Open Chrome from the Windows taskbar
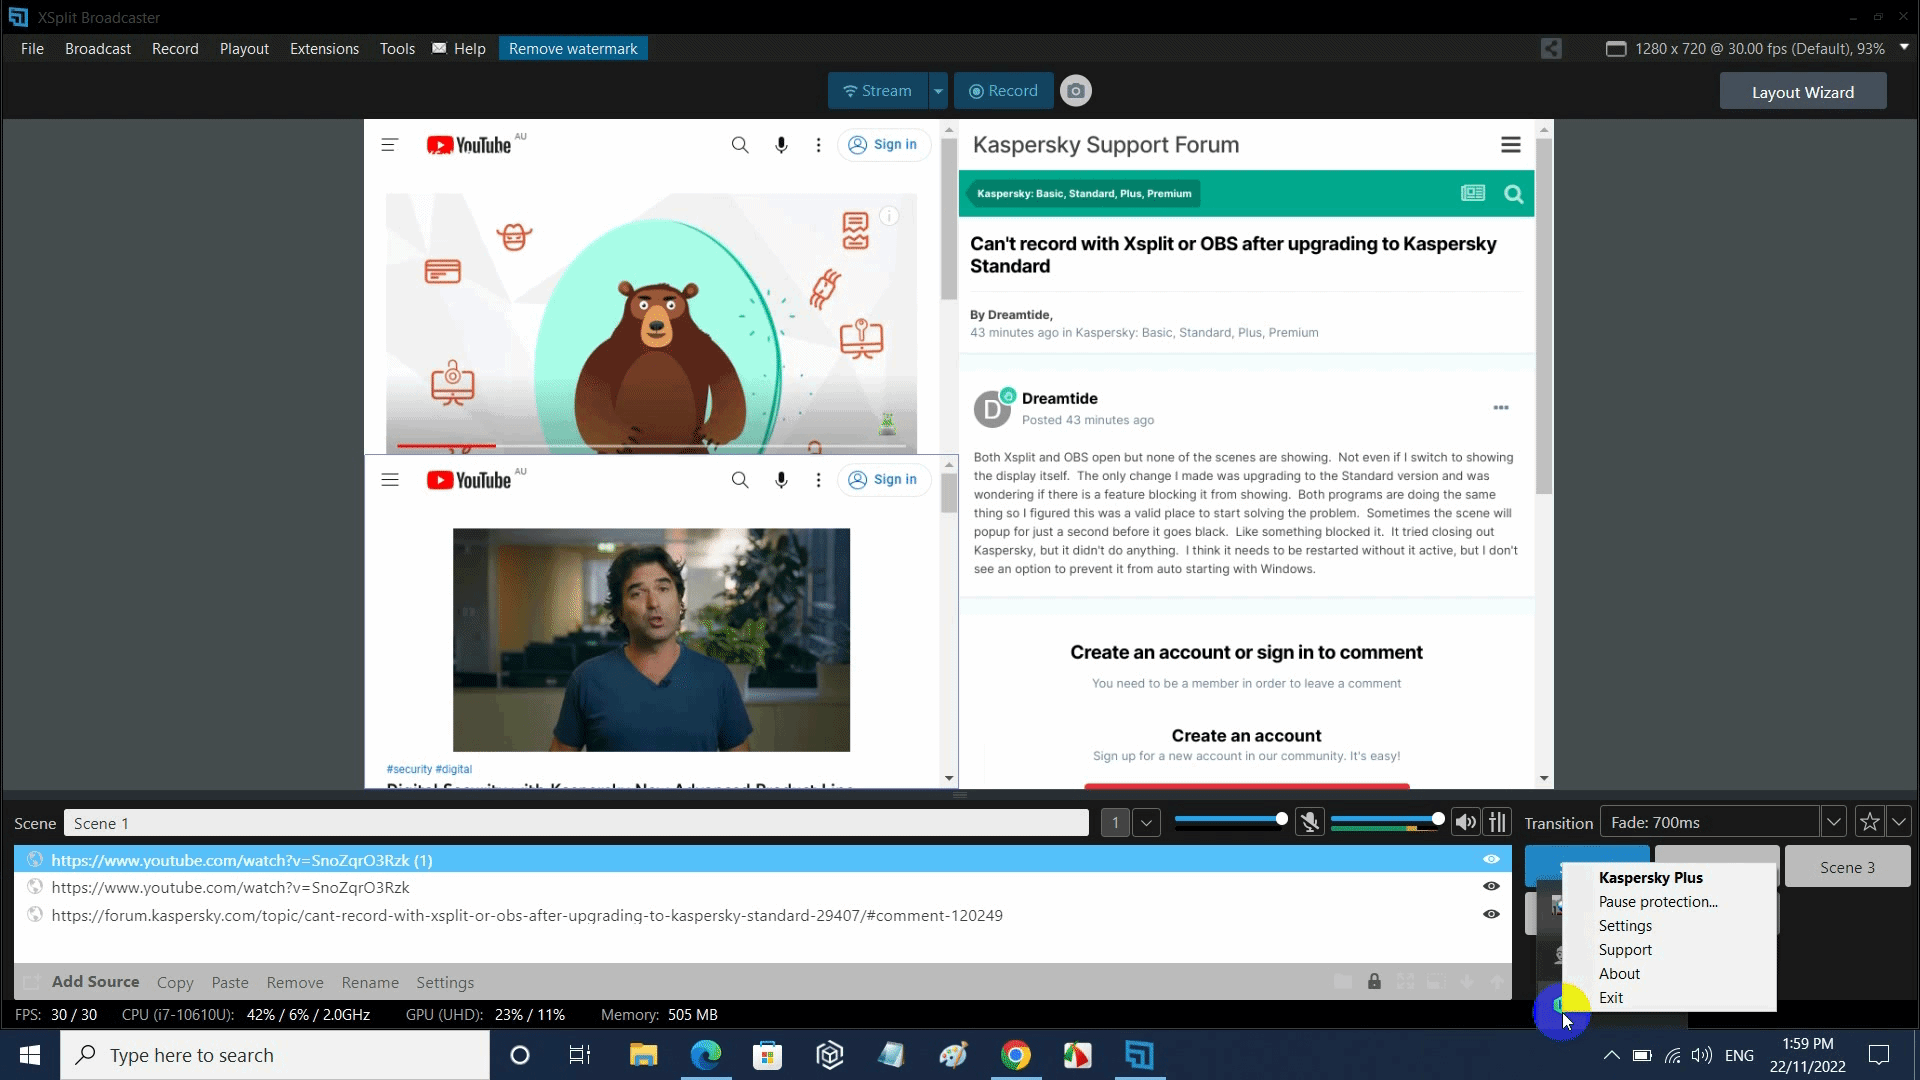 [1015, 1055]
